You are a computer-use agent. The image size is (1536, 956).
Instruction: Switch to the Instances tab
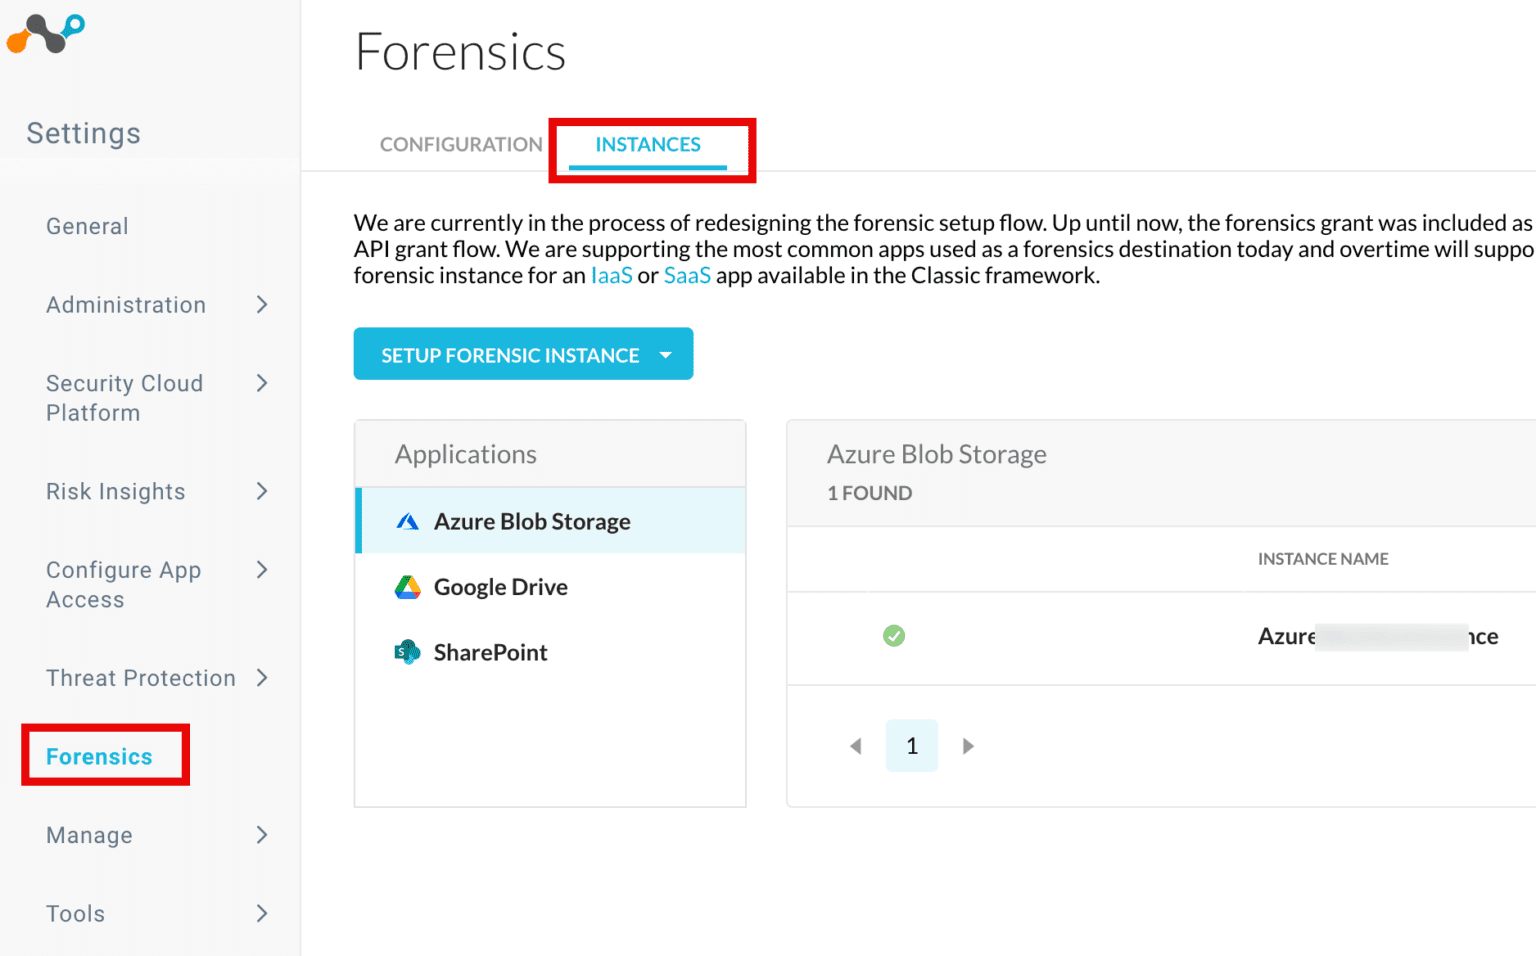(x=648, y=144)
